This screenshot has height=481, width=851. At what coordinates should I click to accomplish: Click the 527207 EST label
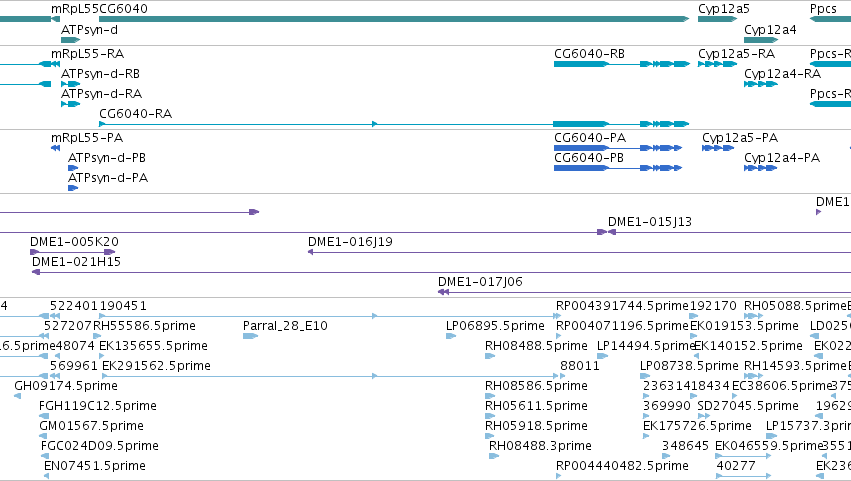pyautogui.click(x=68, y=326)
